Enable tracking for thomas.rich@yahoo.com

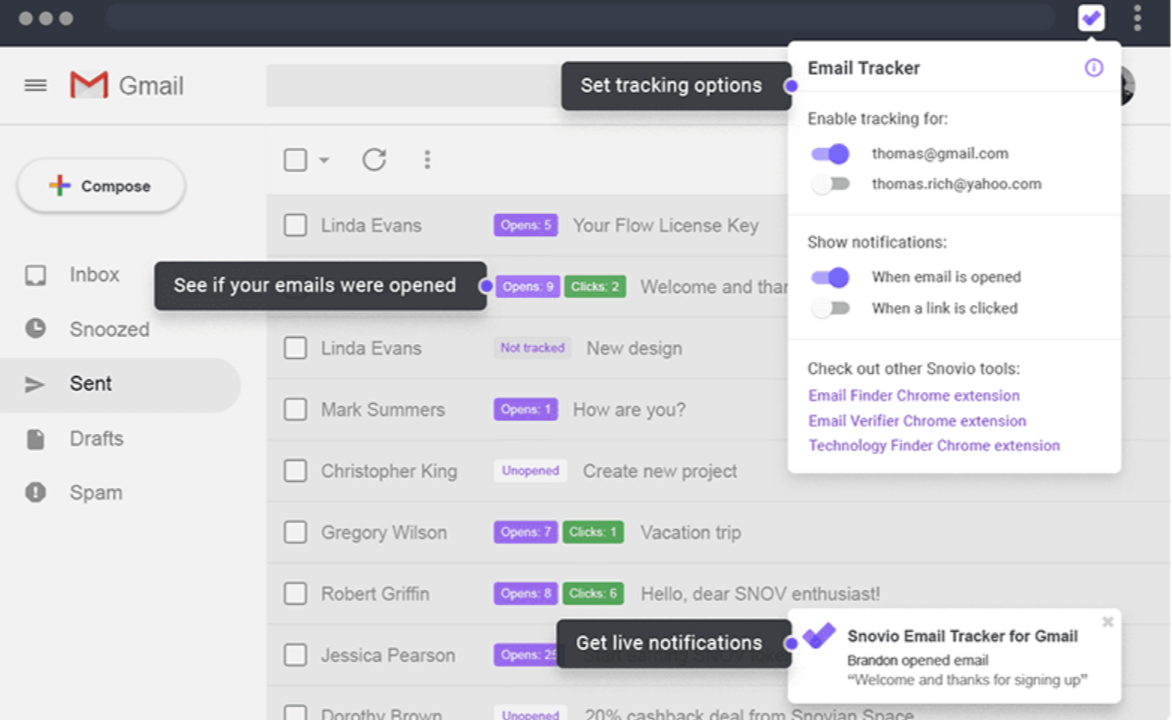[830, 184]
